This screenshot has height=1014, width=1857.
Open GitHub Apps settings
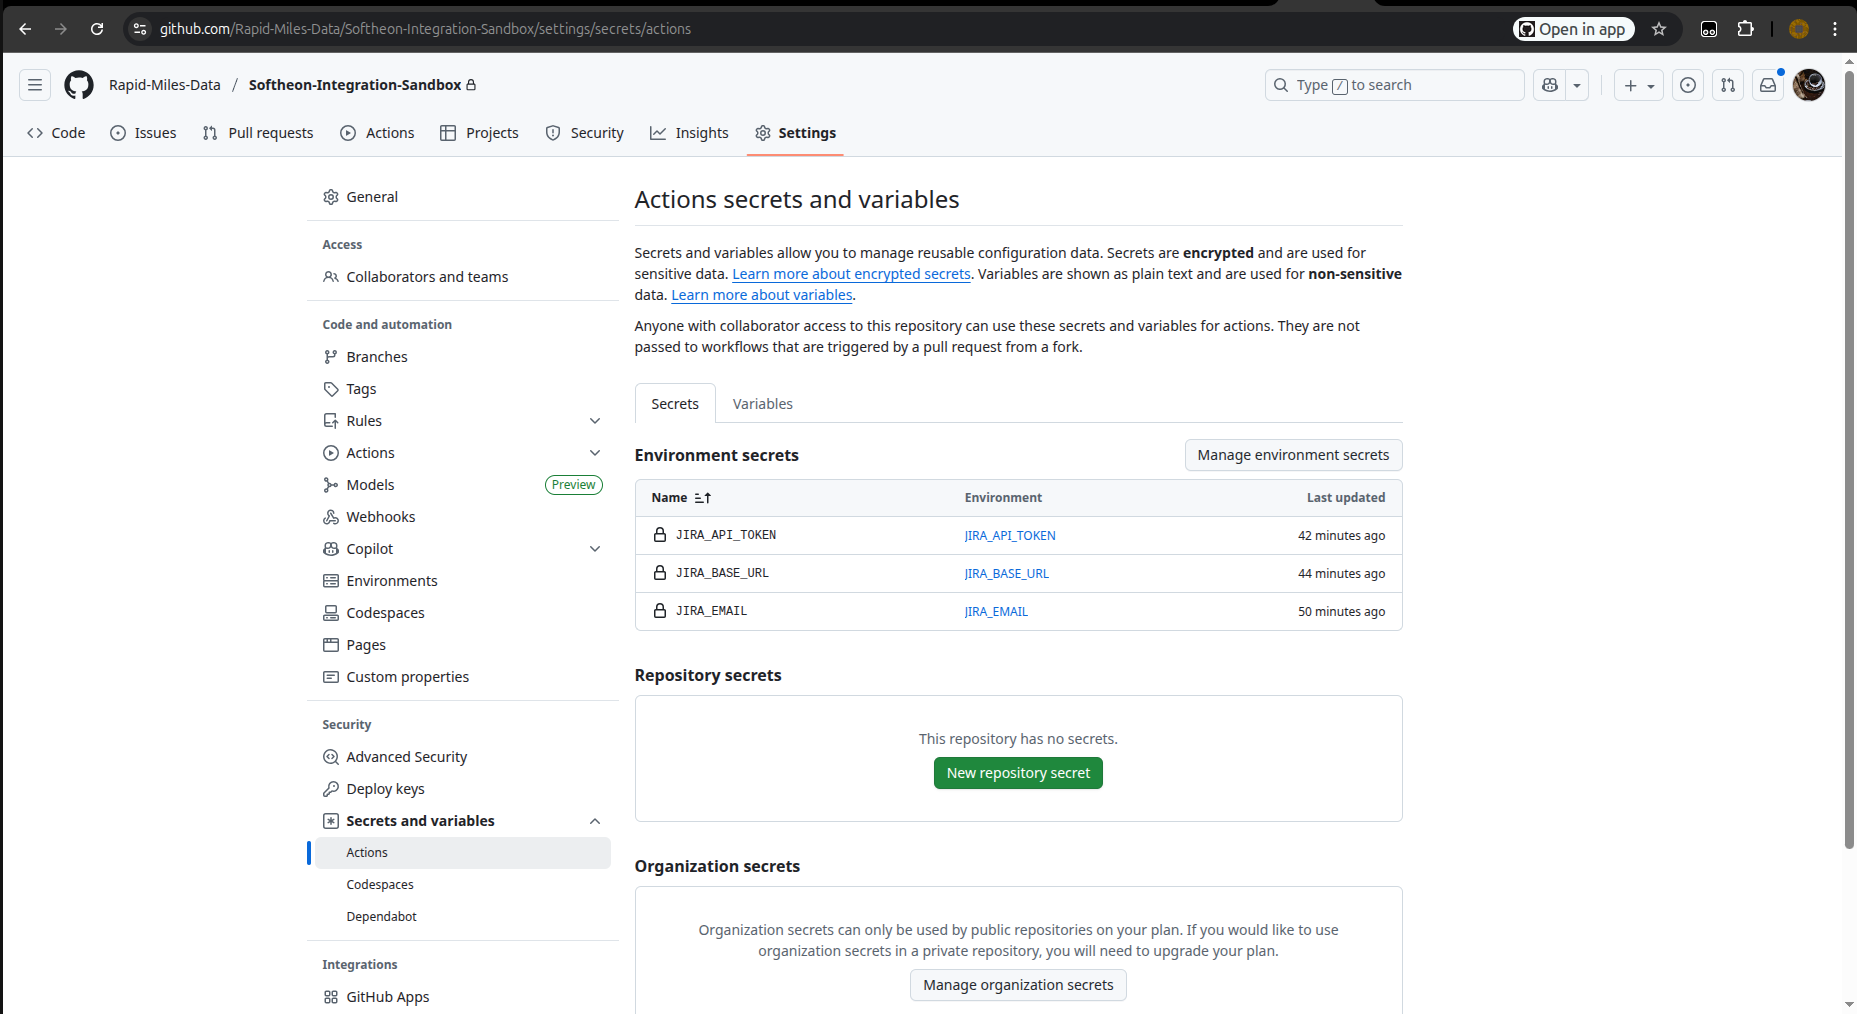(x=463, y=997)
